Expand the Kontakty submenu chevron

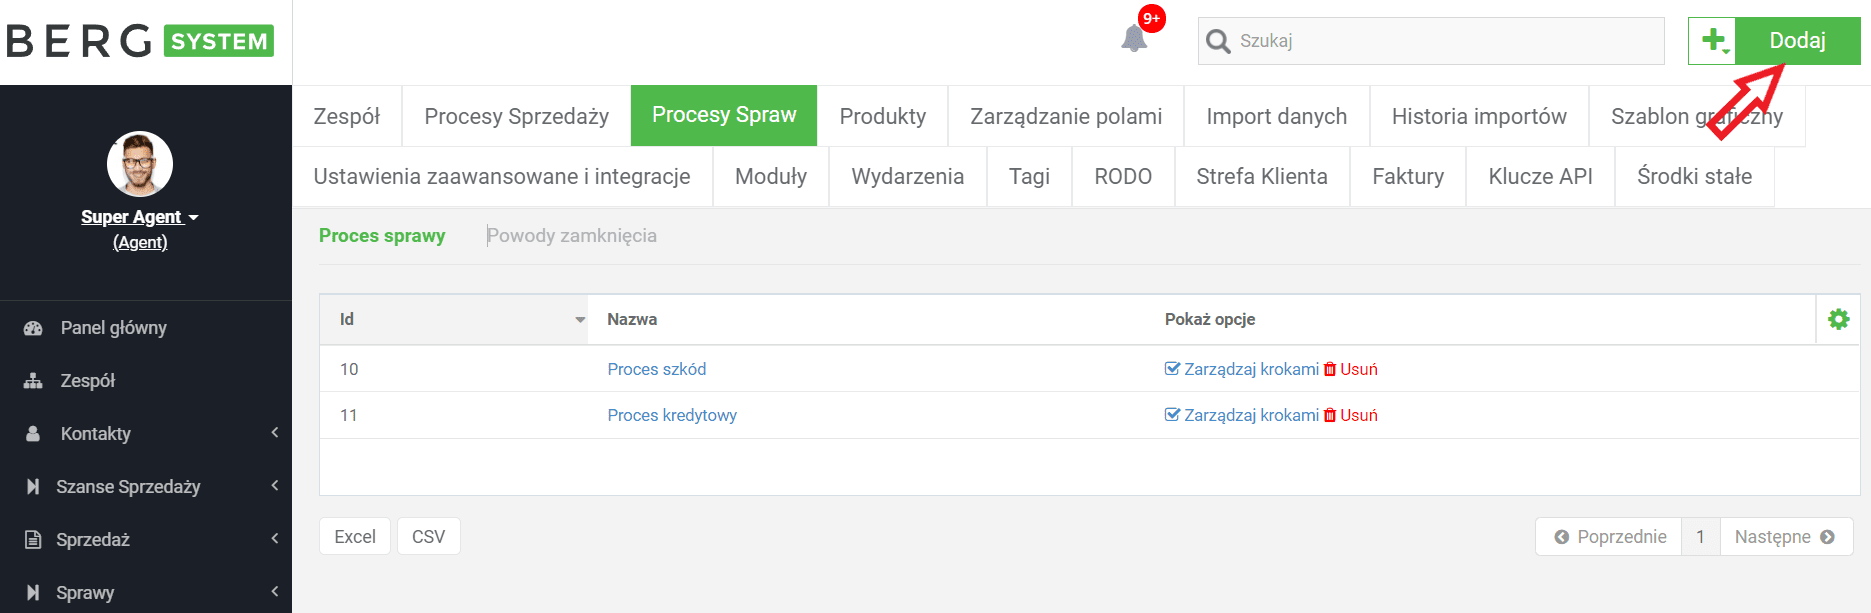coord(274,433)
